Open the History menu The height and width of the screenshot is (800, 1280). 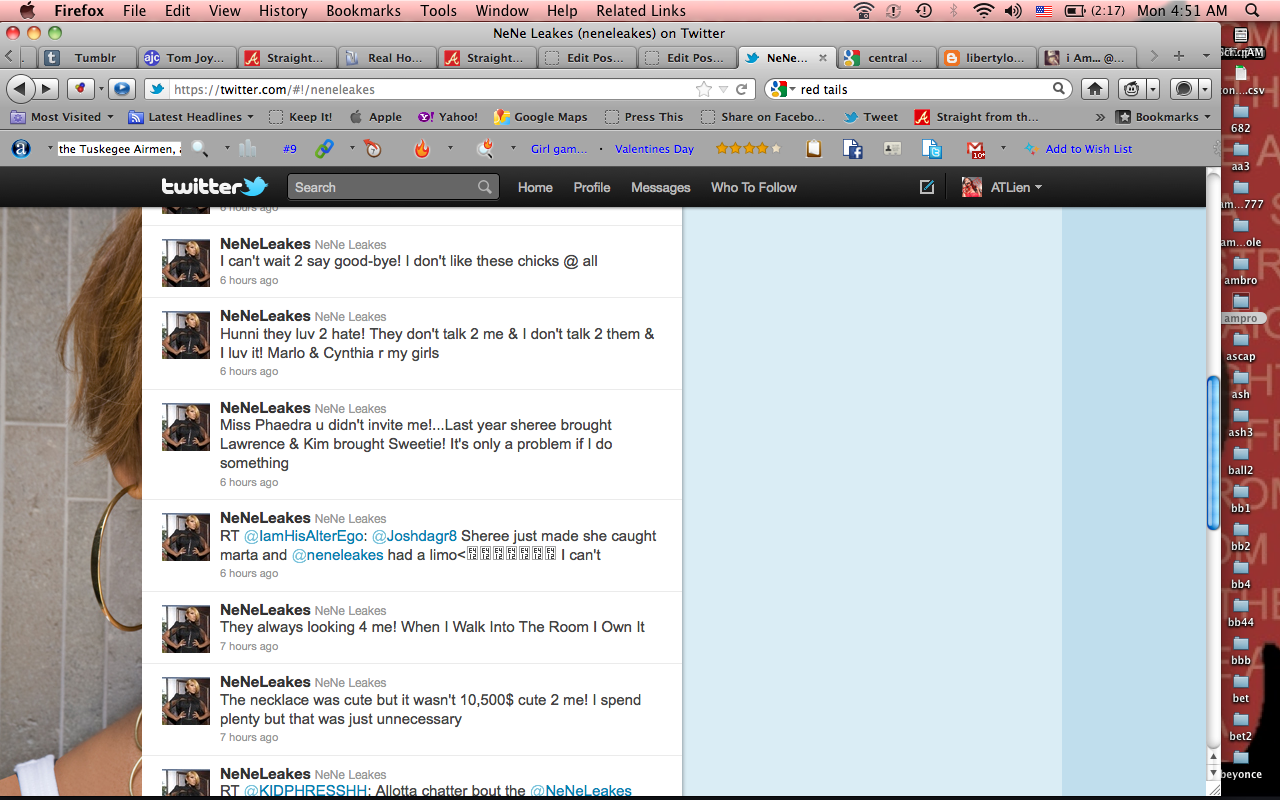tap(283, 11)
